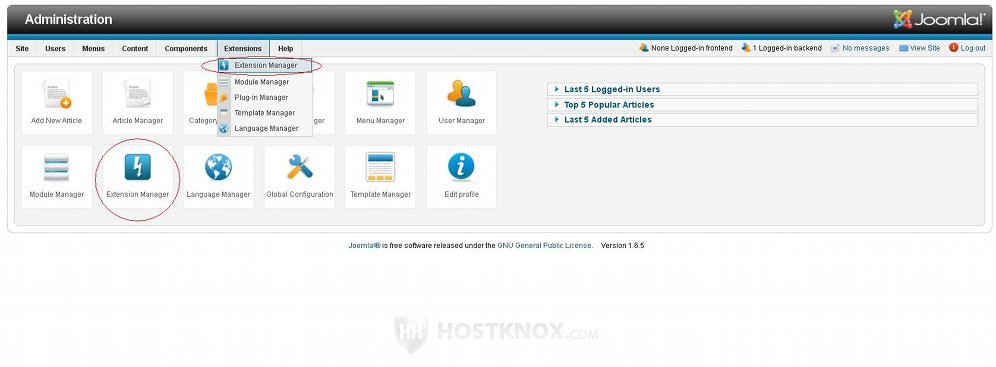Open the Site menu
Screen dimensions: 996x367
[22, 48]
